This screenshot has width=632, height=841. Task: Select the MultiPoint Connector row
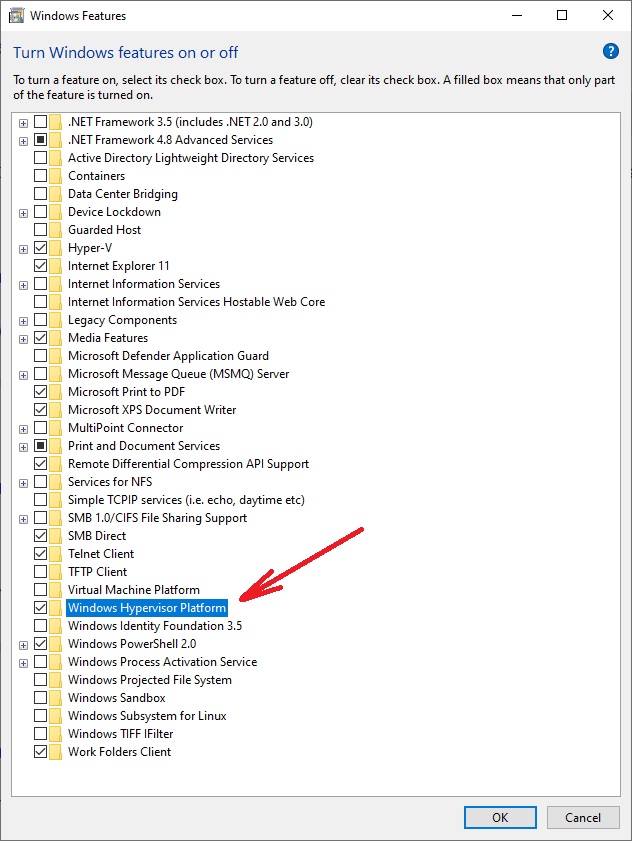tap(126, 428)
